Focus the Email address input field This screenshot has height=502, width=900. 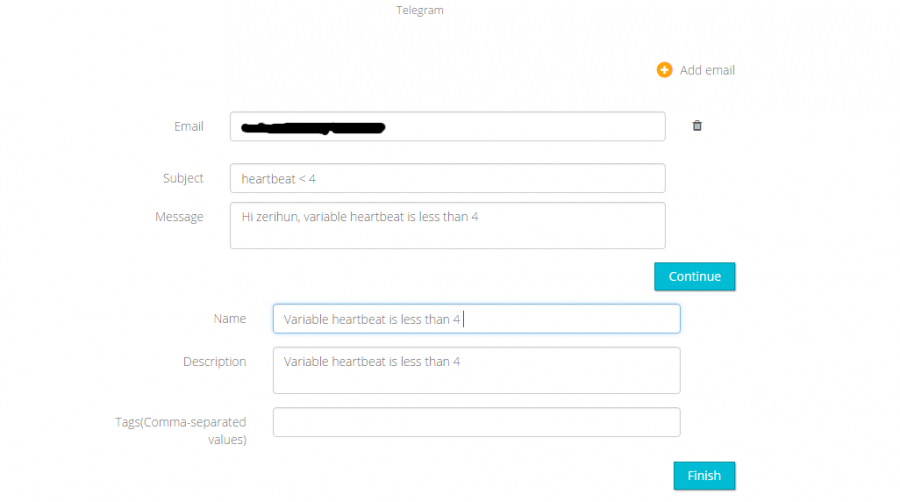tap(520, 127)
